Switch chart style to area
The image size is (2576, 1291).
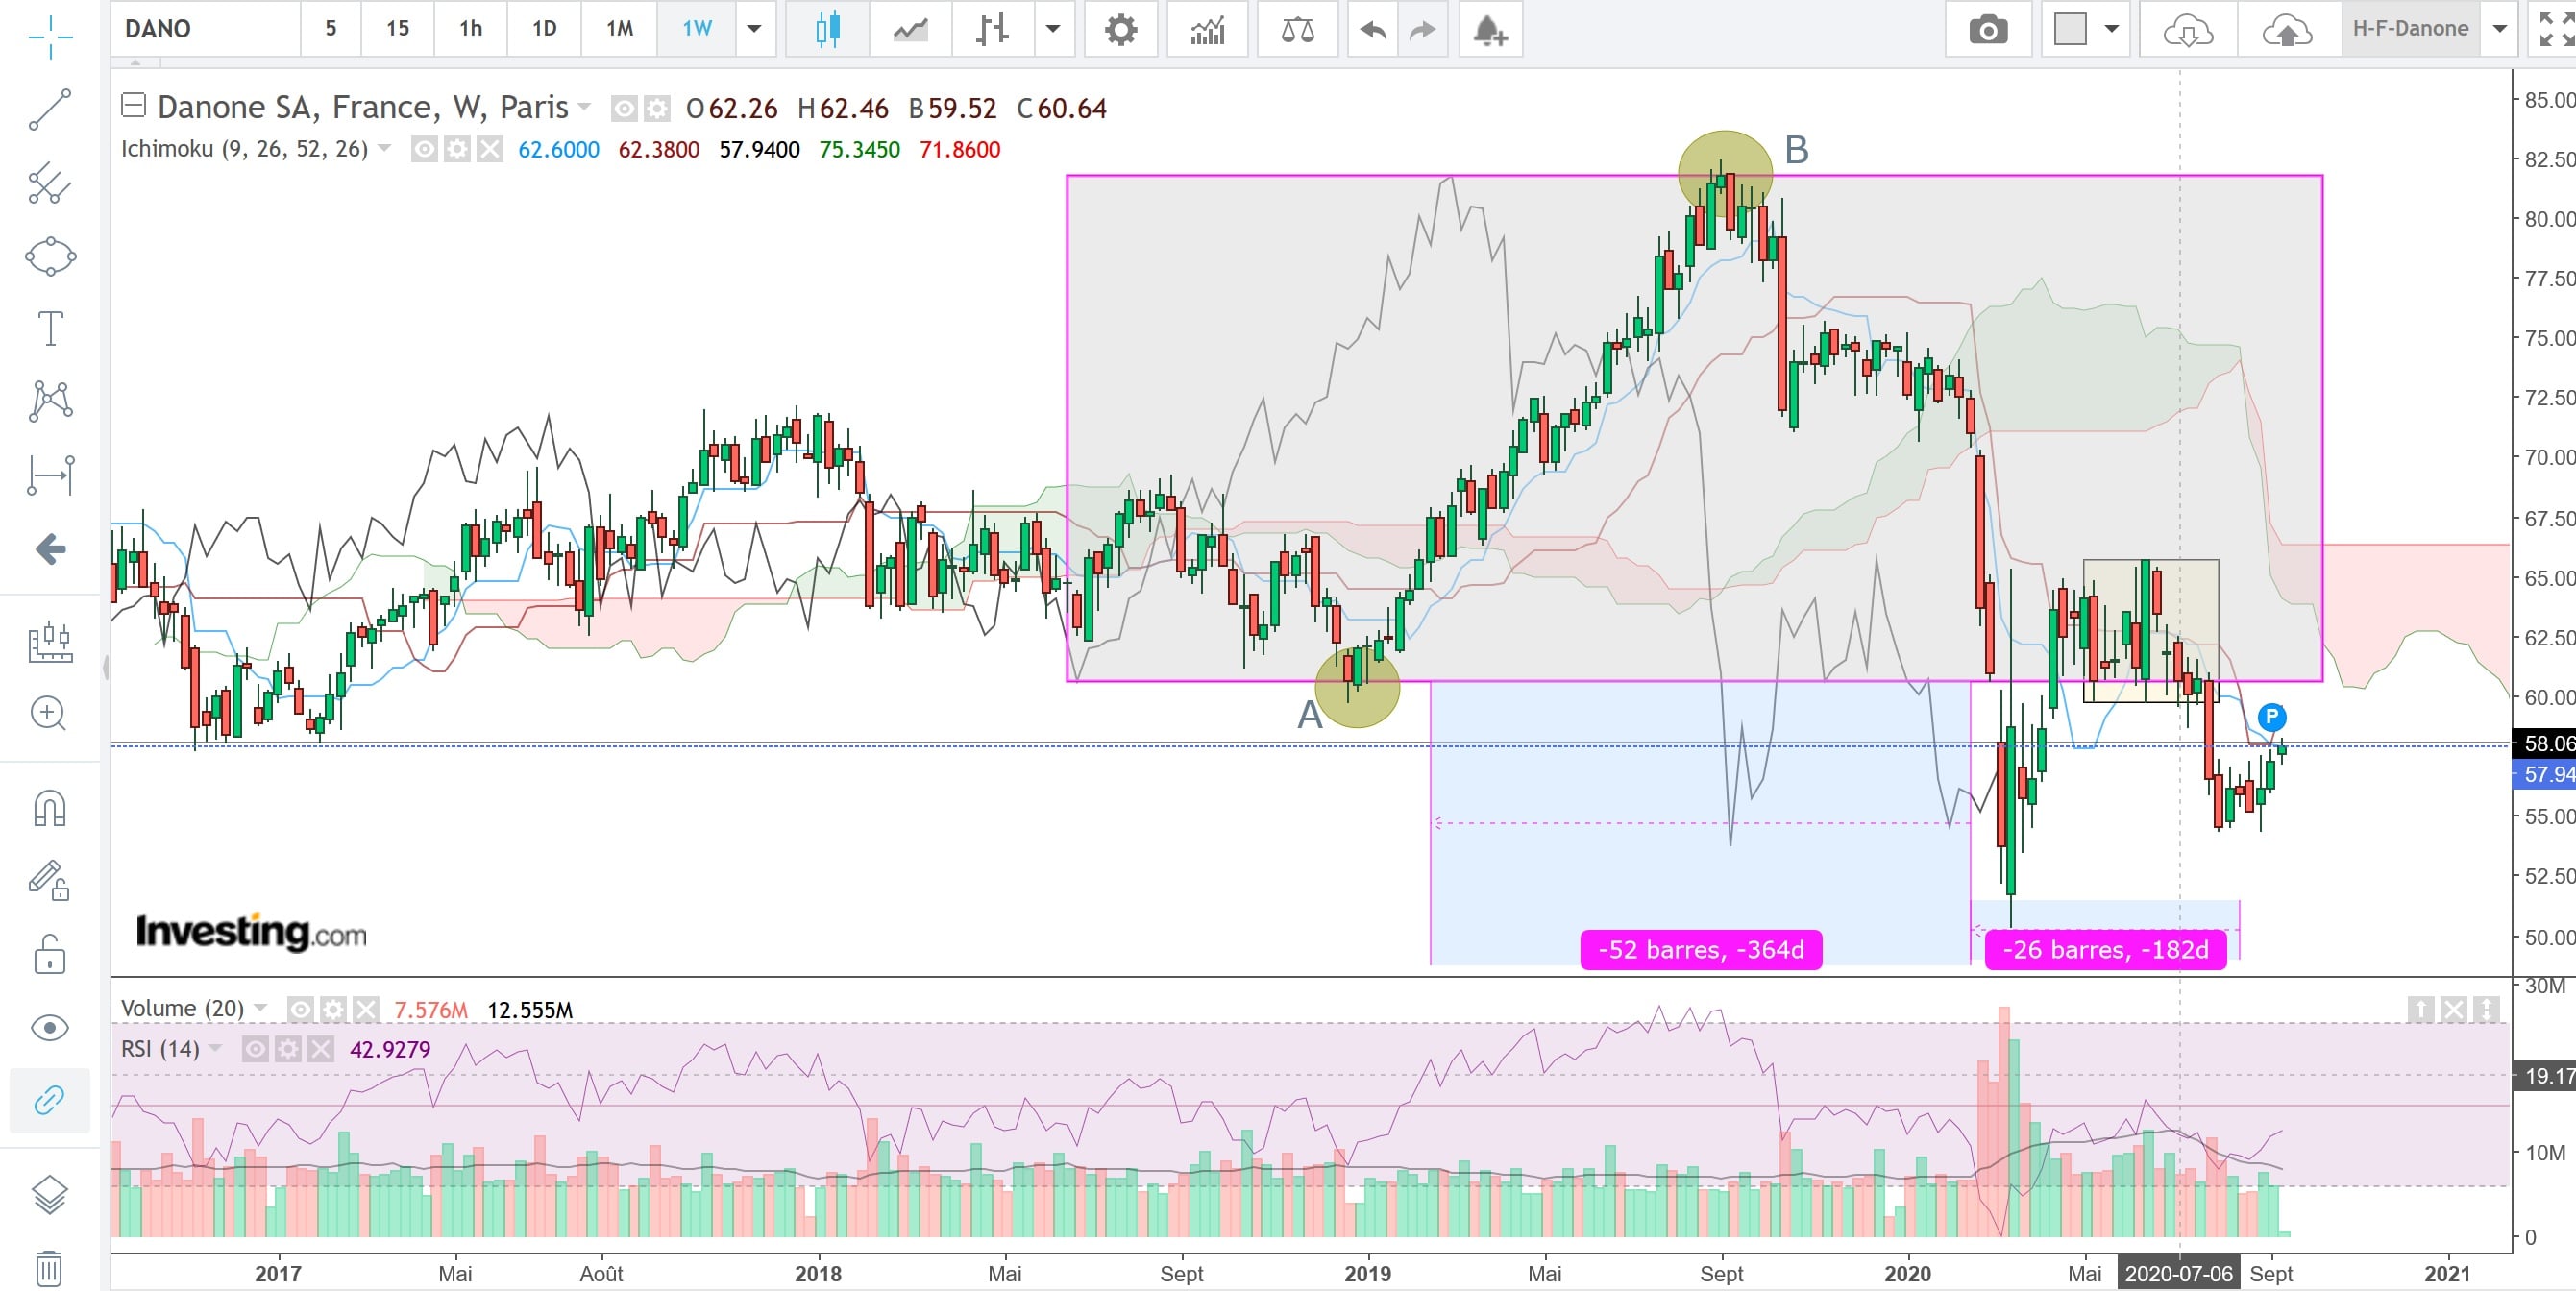910,30
